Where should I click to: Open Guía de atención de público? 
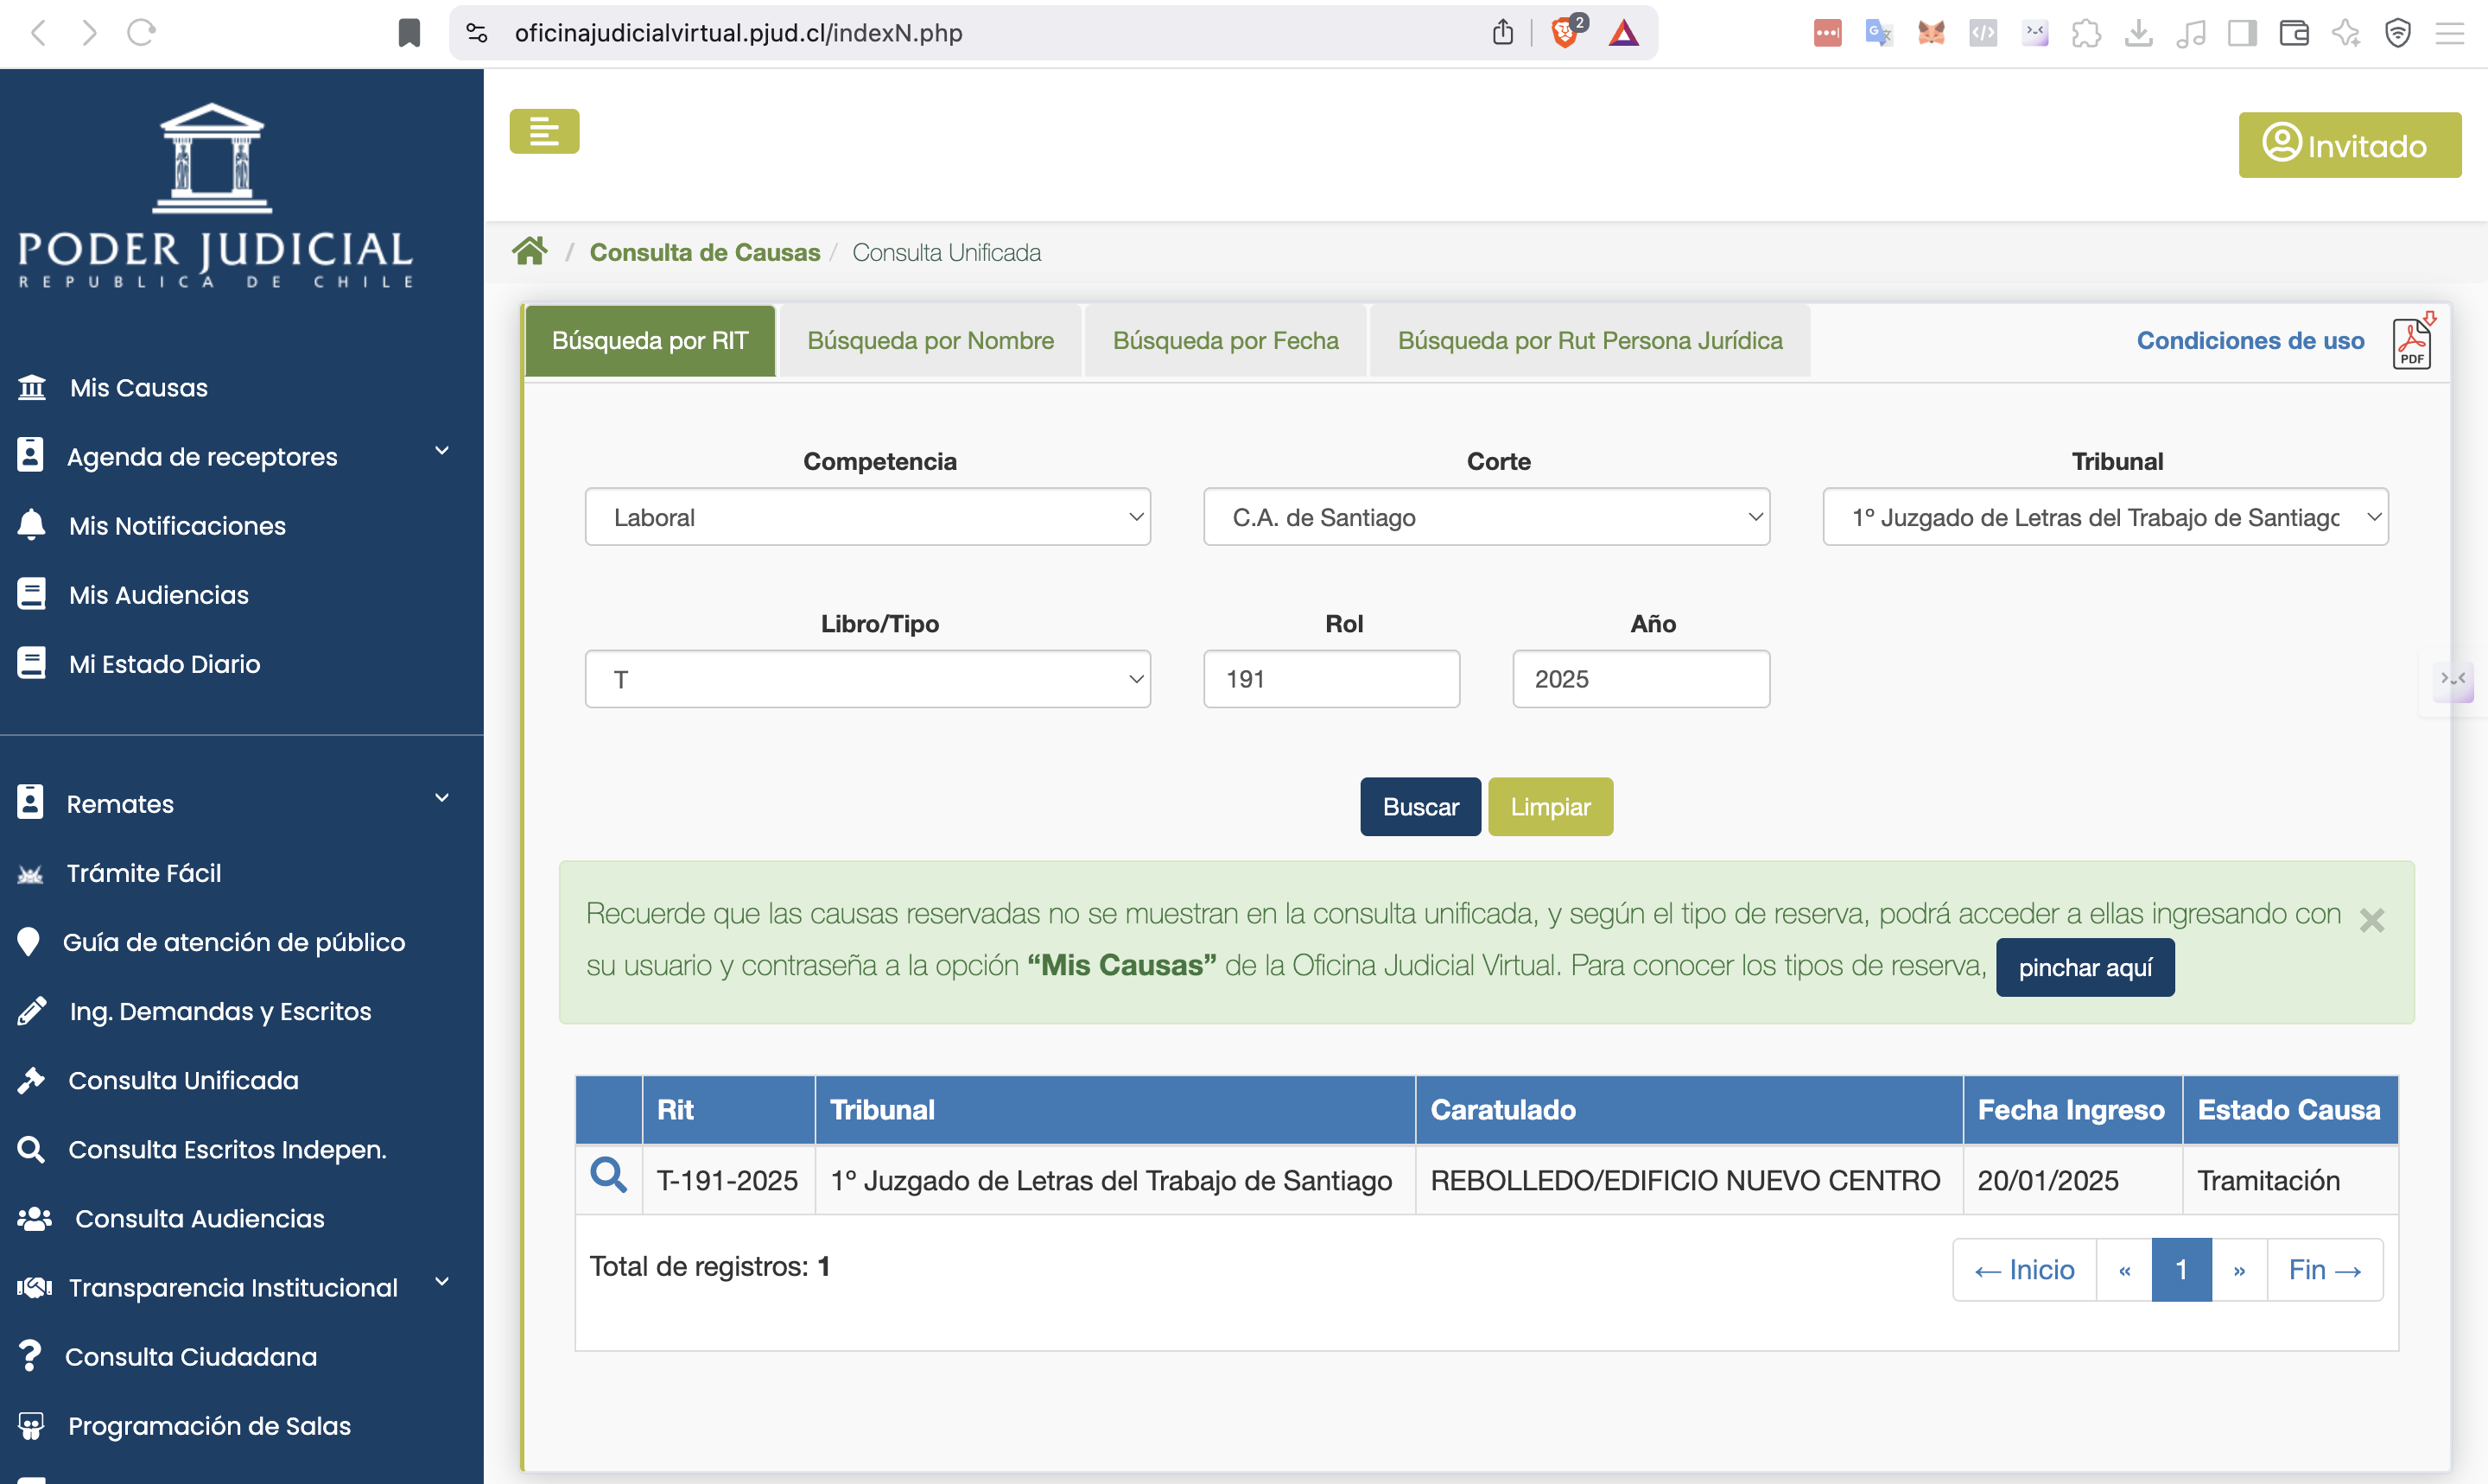(x=233, y=941)
